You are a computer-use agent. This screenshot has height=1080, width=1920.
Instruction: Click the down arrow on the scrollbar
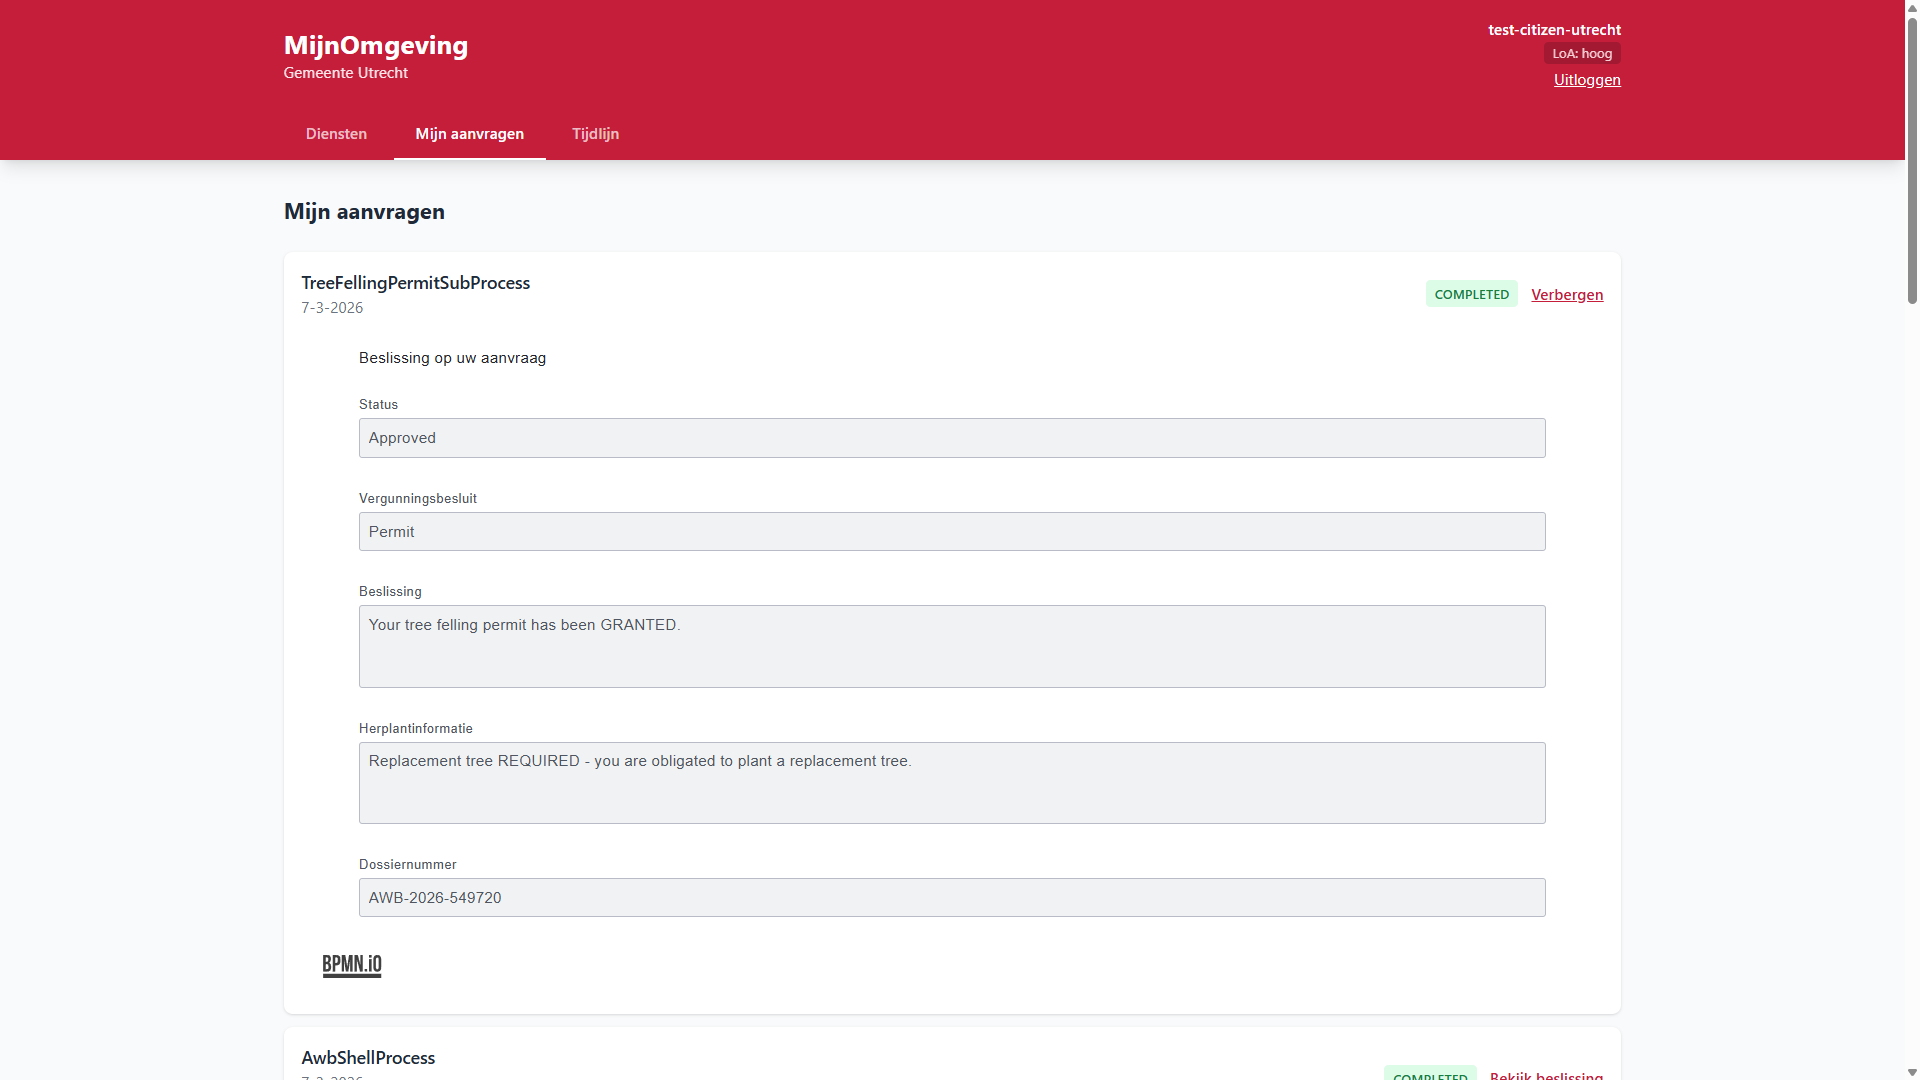[x=1911, y=1071]
